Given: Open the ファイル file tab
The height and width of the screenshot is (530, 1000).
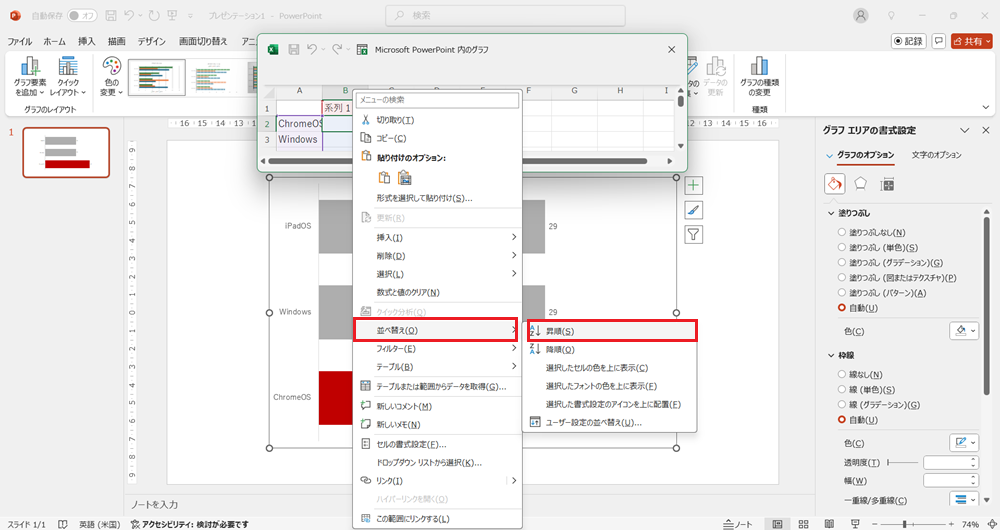Looking at the screenshot, I should point(19,41).
